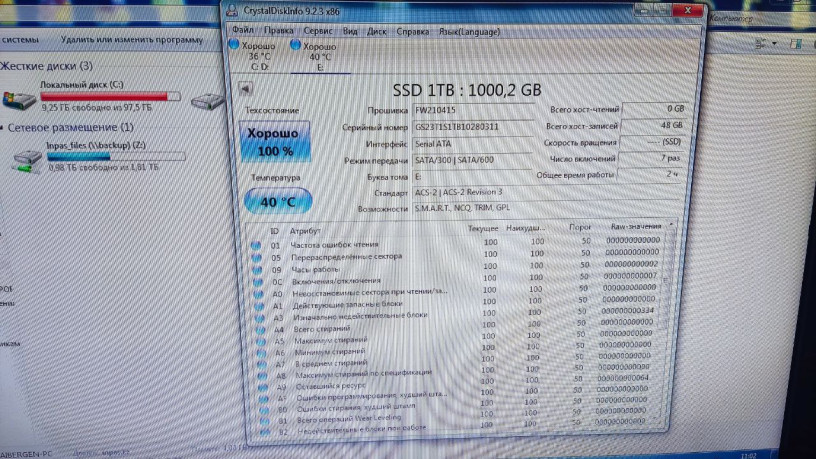Open the Файл menu
Screen dimensions: 816x459
243,30
